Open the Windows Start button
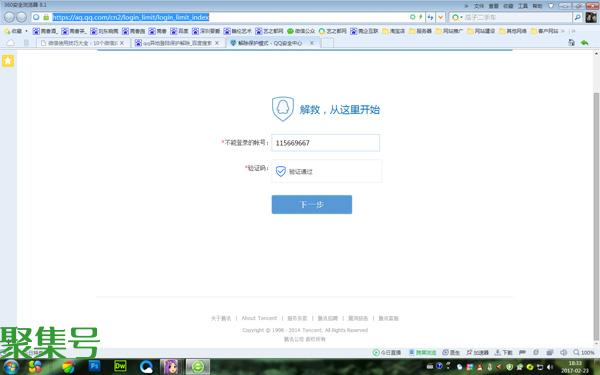600x375 pixels. pos(11,367)
